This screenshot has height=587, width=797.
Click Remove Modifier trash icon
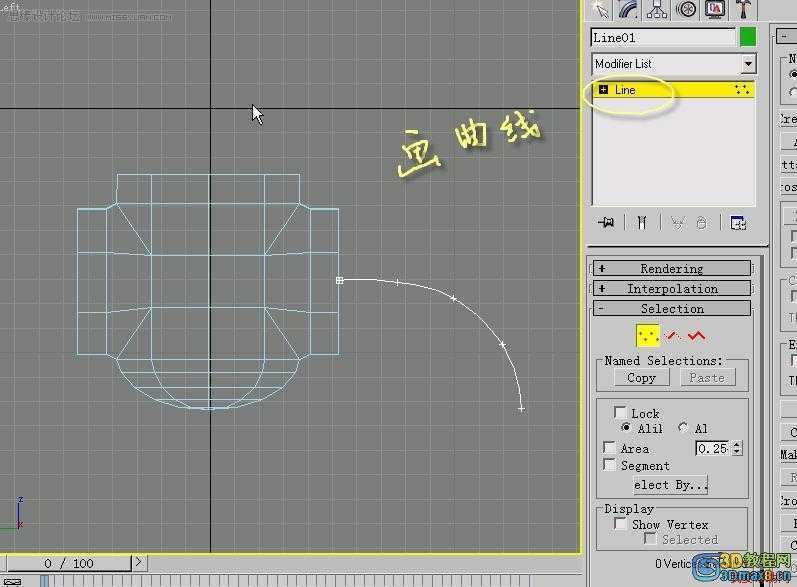(x=702, y=223)
